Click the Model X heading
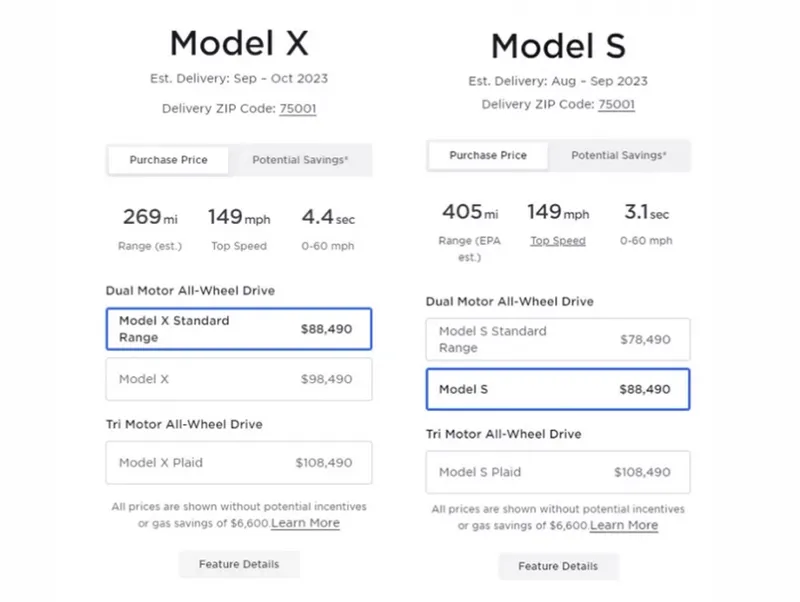Screen dimensions: 800x602 [239, 43]
